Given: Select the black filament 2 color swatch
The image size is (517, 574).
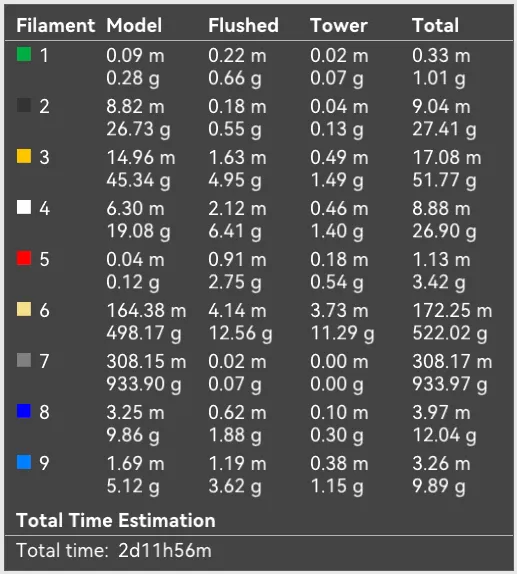Looking at the screenshot, I should tap(24, 105).
